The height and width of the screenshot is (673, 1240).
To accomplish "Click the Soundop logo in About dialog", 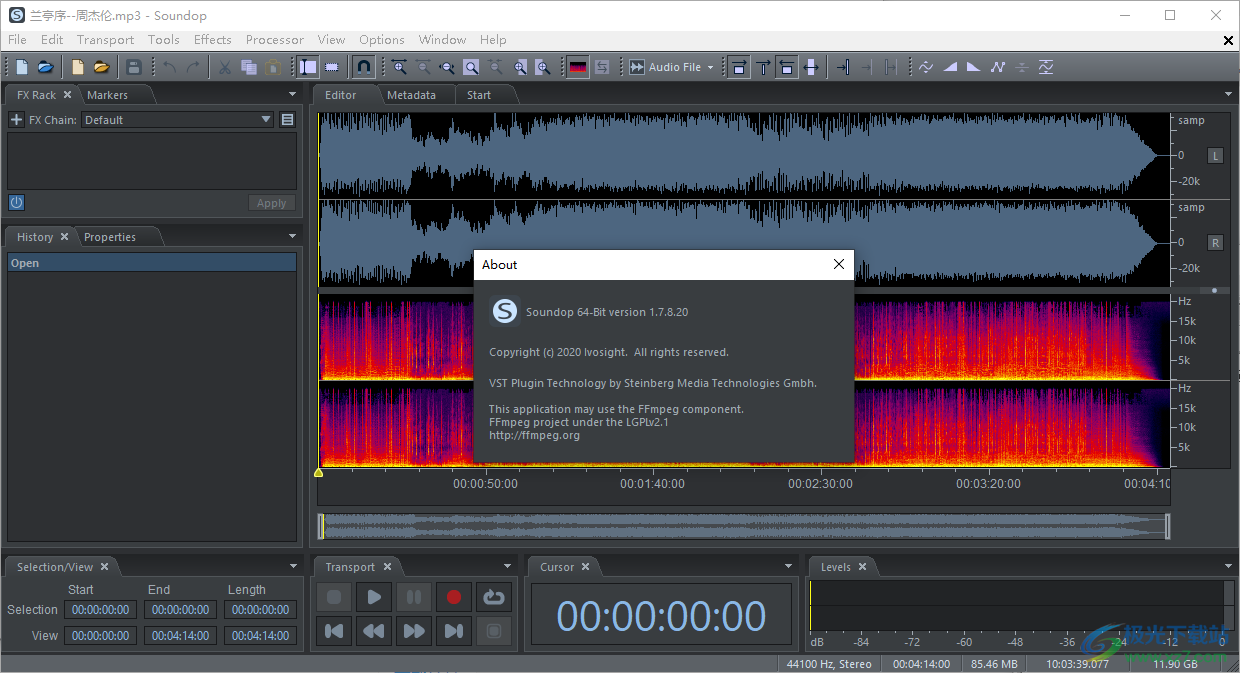I will click(505, 311).
